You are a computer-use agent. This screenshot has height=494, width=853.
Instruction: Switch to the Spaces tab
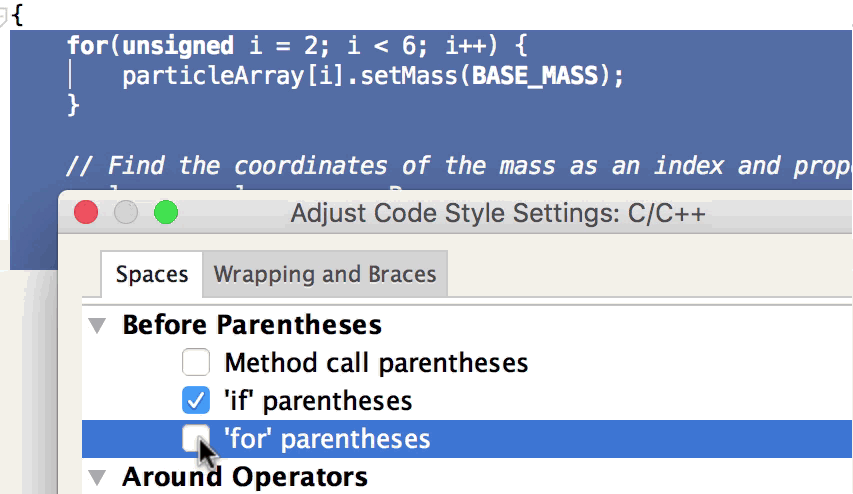coord(152,274)
